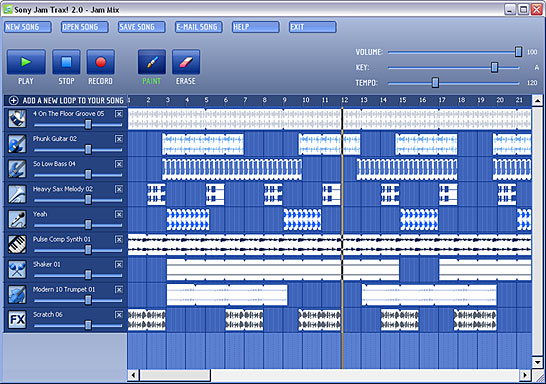Click the vertical scrollbar up arrow
This screenshot has height=384, width=546.
point(537,101)
